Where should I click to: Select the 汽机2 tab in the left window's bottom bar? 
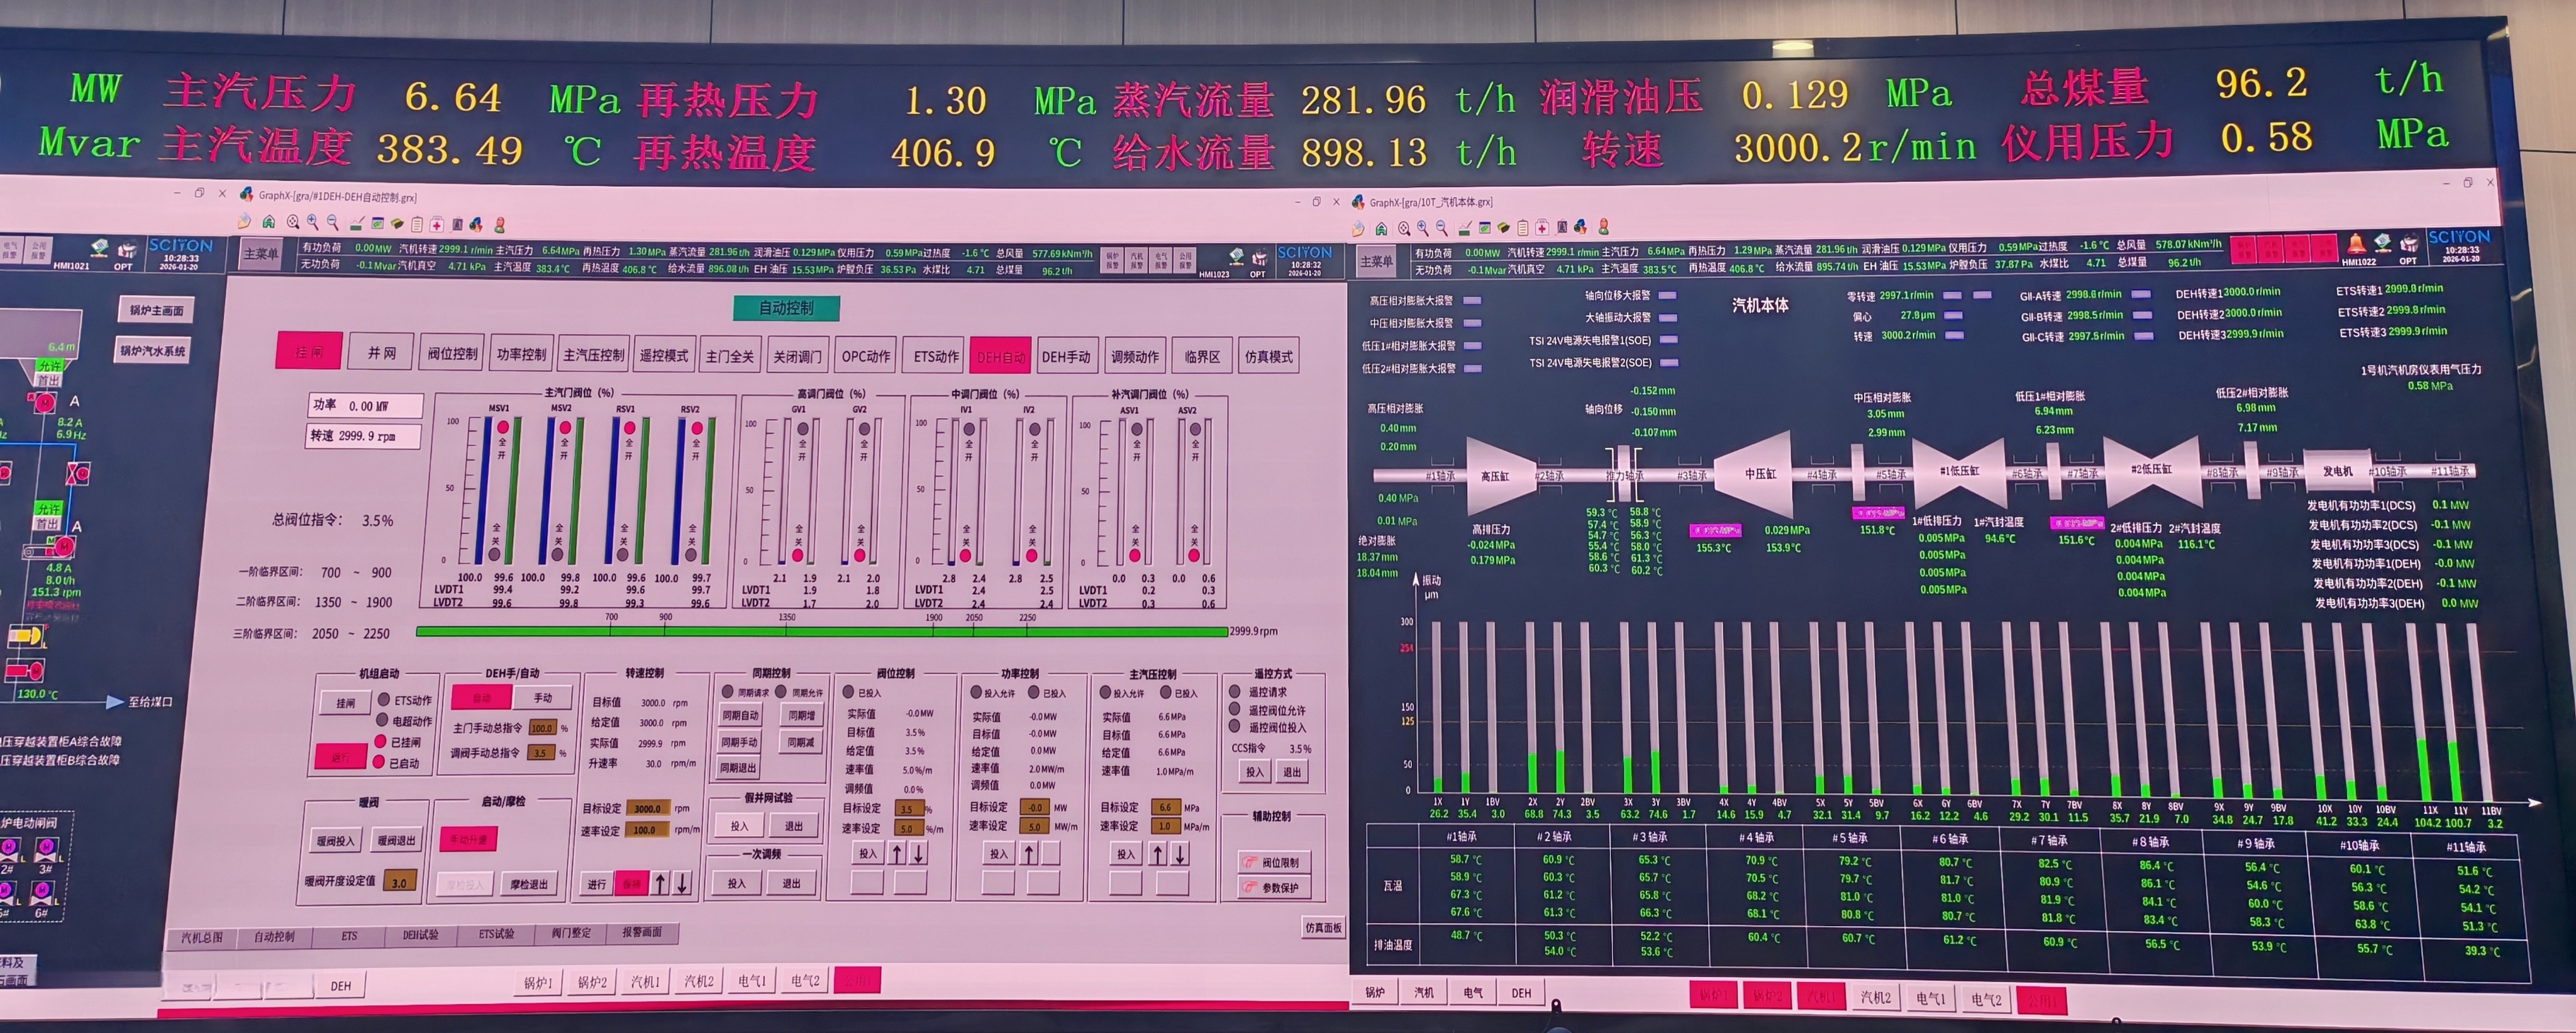pos(698,981)
